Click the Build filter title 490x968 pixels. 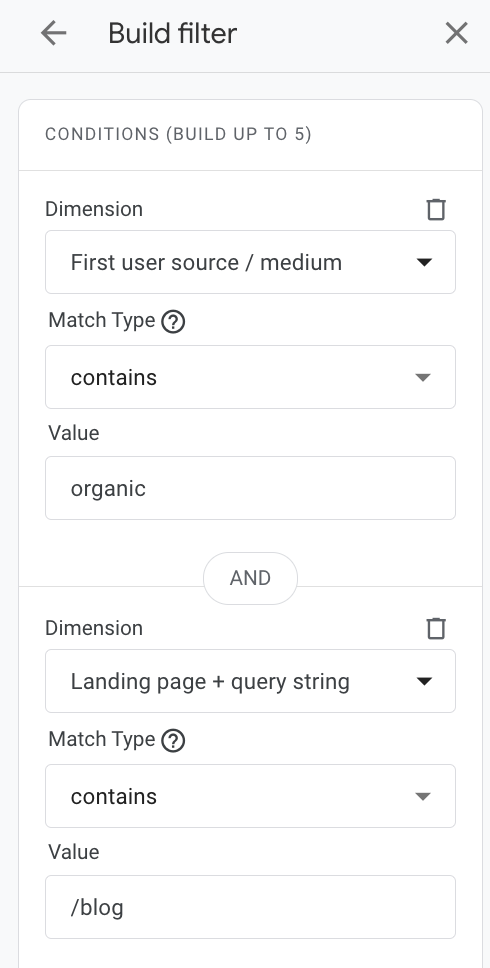(x=172, y=33)
